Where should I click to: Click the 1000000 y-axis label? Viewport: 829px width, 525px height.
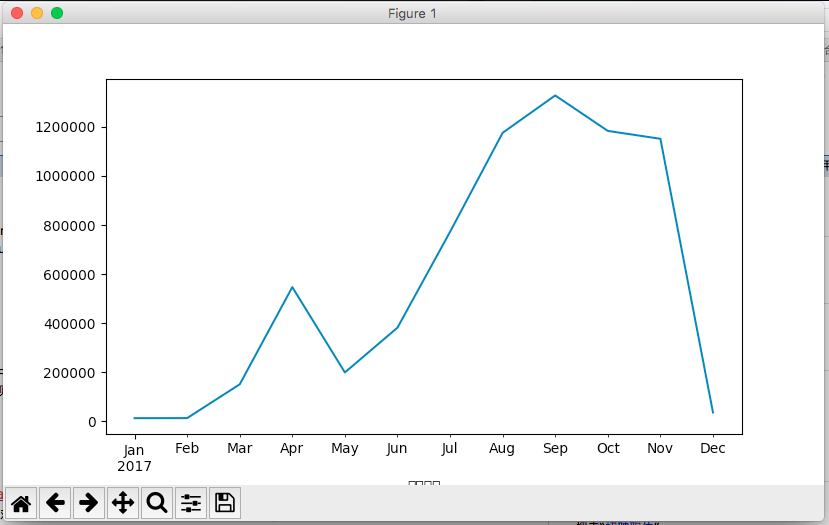(65, 177)
